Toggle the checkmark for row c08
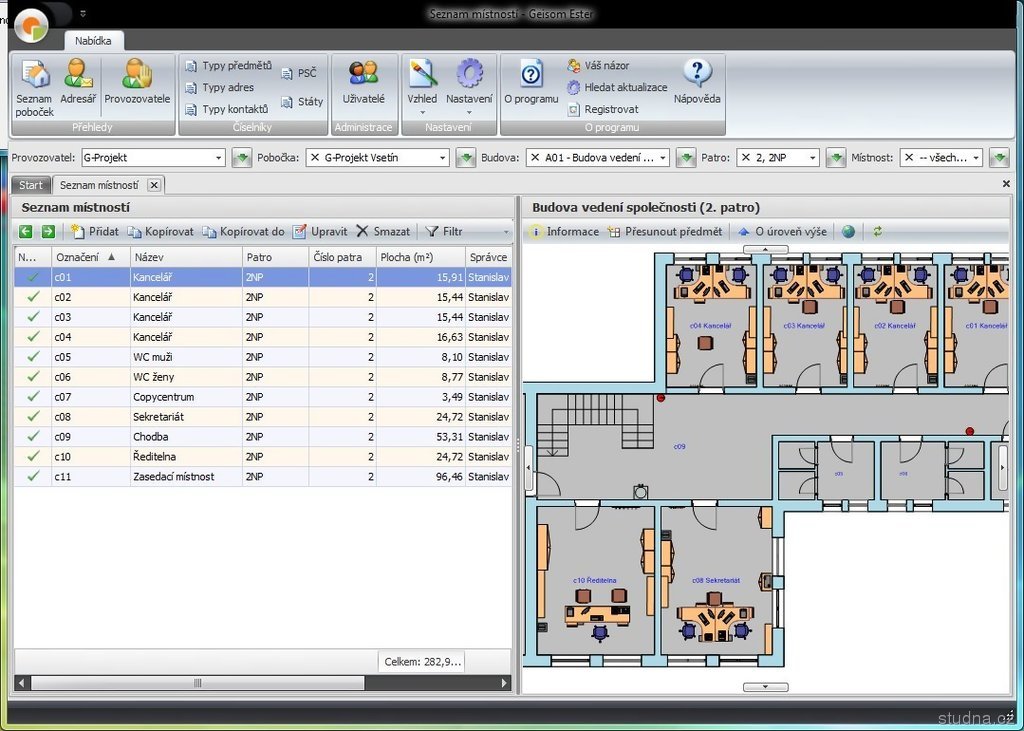Image resolution: width=1024 pixels, height=731 pixels. coord(33,417)
